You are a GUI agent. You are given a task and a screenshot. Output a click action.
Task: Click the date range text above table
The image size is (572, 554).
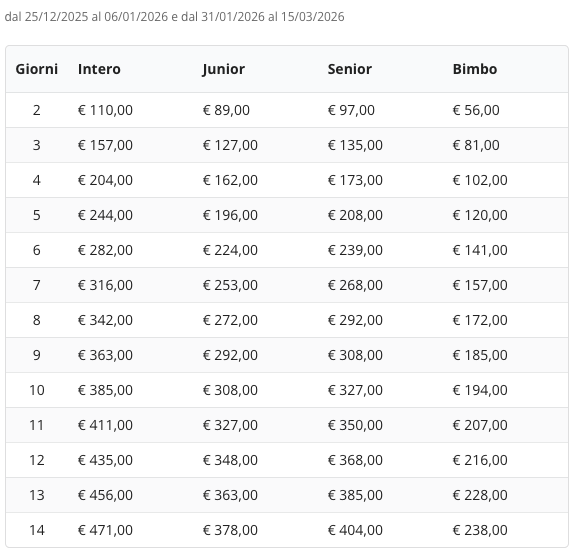[x=174, y=17]
